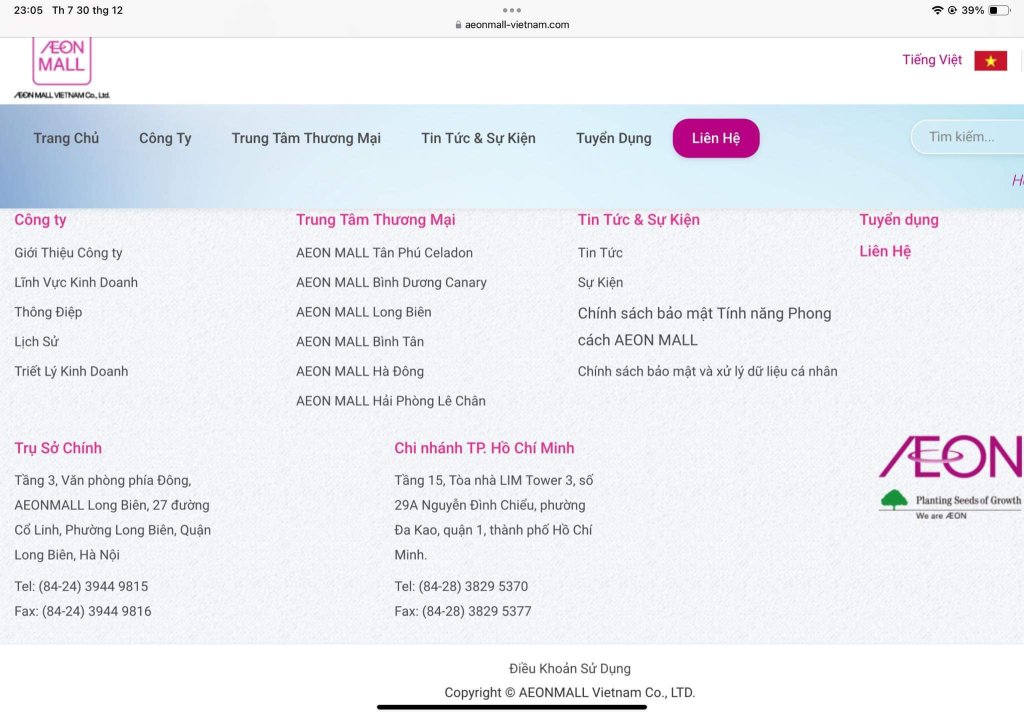Click the Trung Tâm Thương Mại footer heading
The width and height of the screenshot is (1024, 716).
376,220
